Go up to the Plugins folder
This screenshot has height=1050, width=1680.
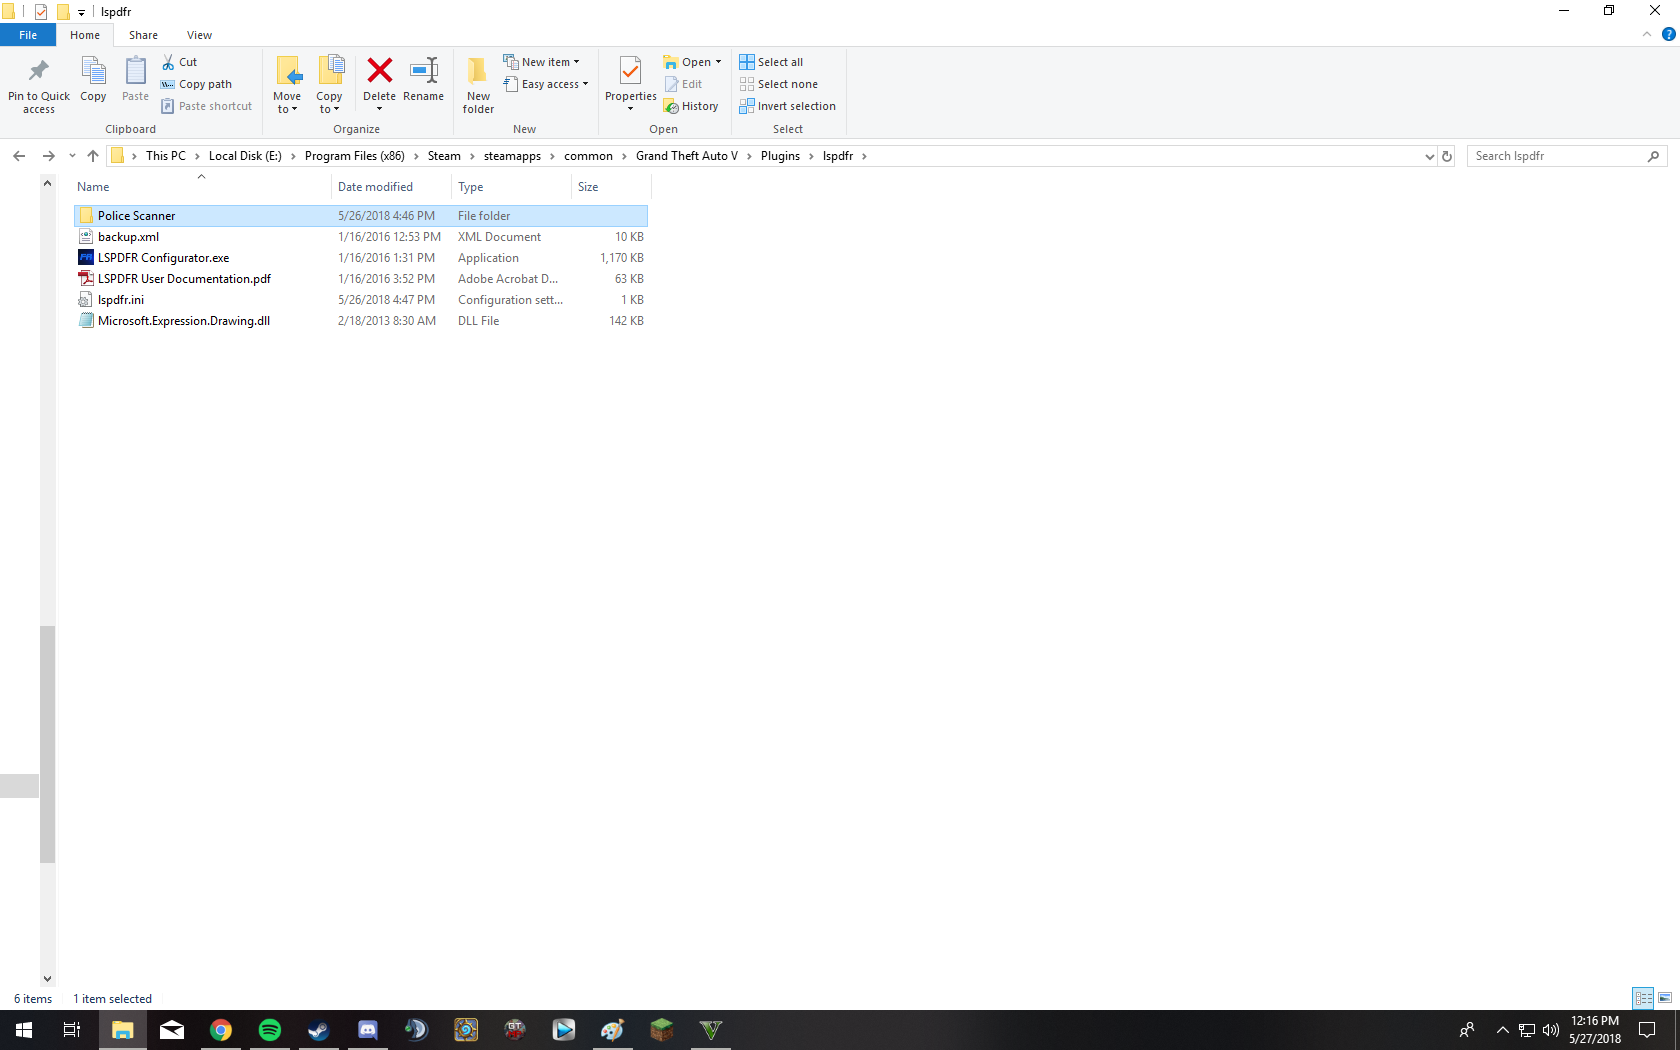pos(93,156)
